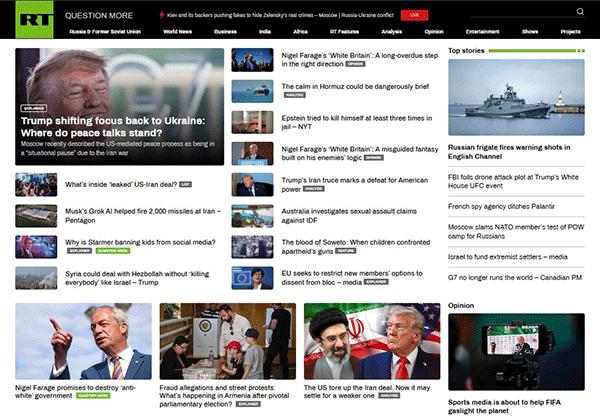Click the search input field in header
The height and width of the screenshot is (418, 600).
coord(522,12)
